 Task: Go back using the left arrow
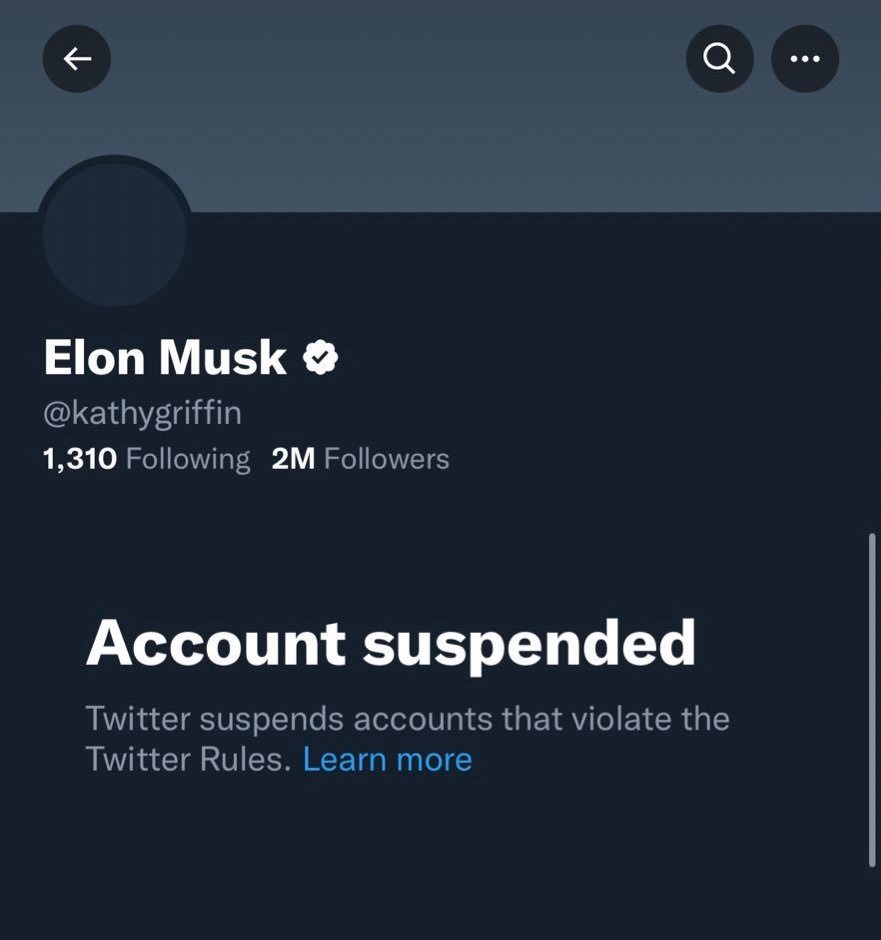(77, 59)
